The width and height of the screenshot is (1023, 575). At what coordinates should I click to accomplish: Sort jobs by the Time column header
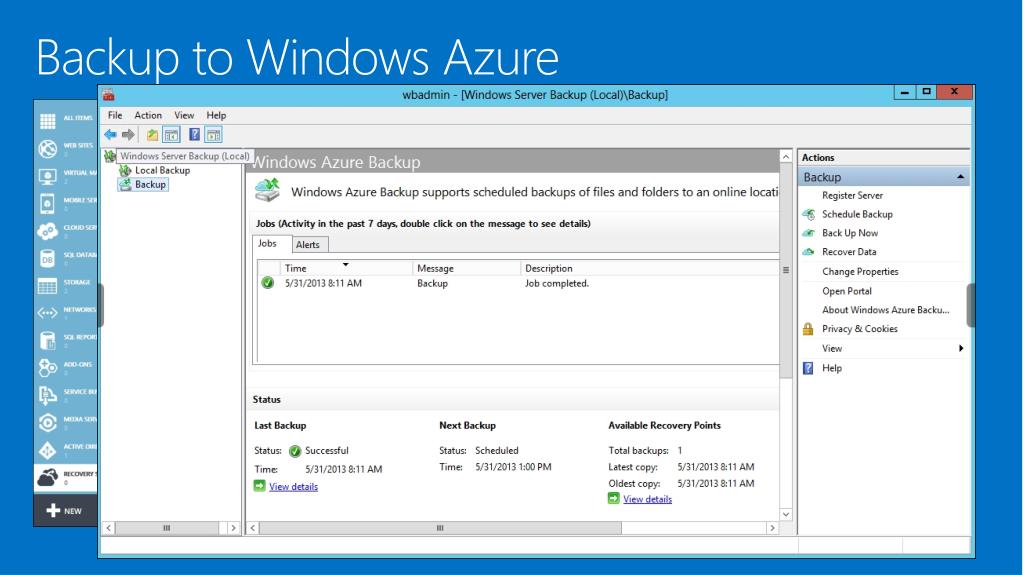[346, 268]
